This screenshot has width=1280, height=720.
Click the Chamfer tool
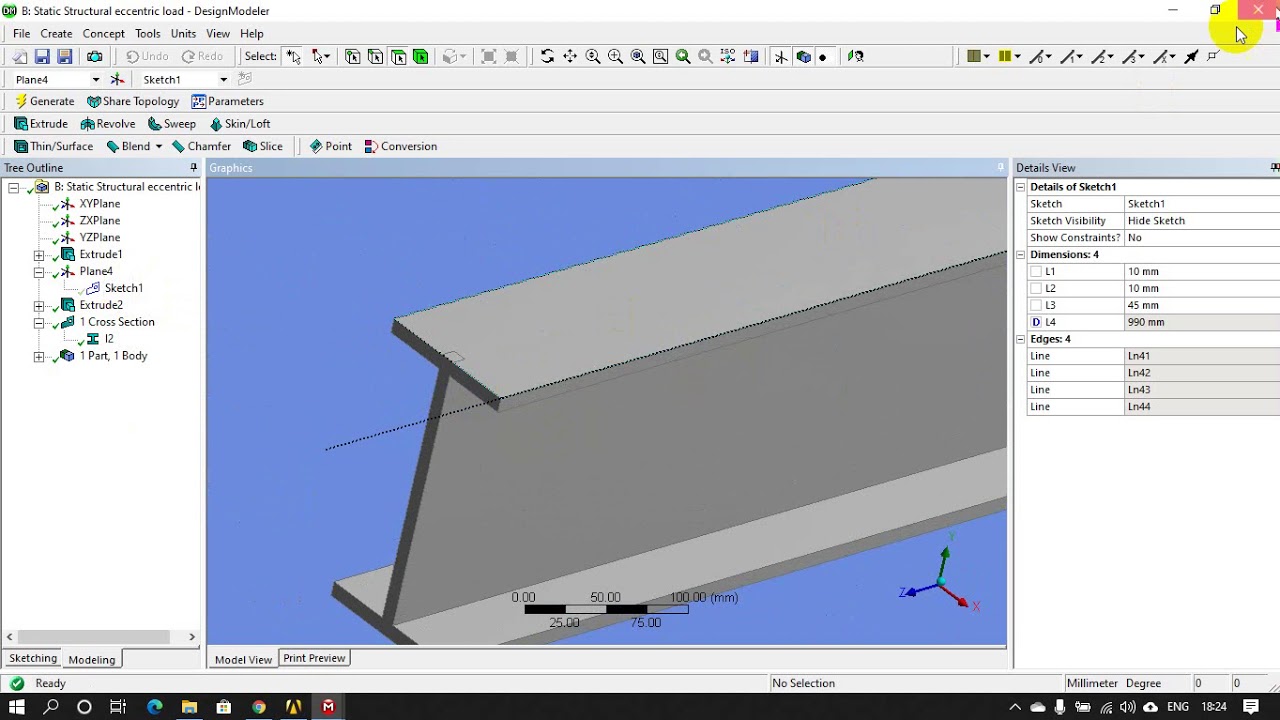coord(201,146)
